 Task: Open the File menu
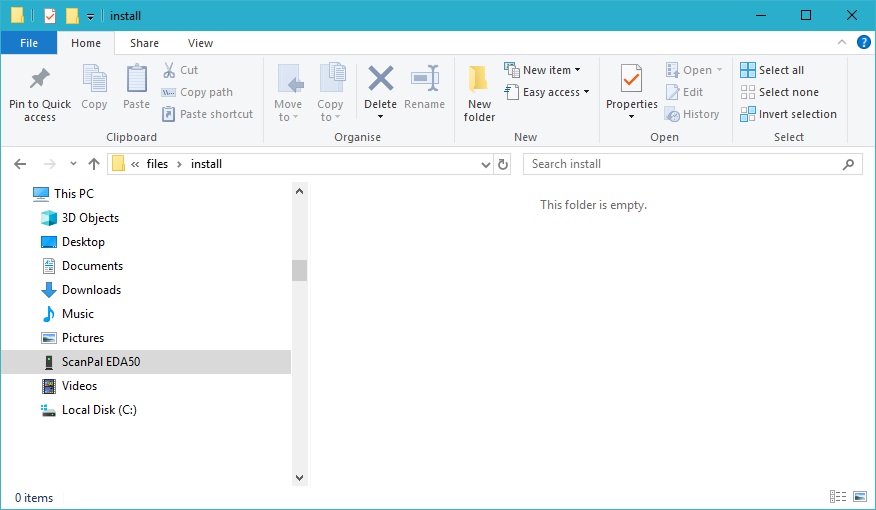point(29,43)
